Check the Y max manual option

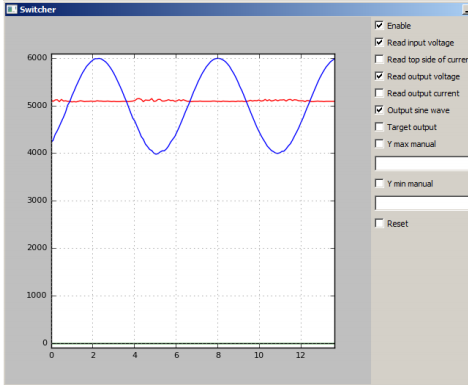click(x=379, y=144)
